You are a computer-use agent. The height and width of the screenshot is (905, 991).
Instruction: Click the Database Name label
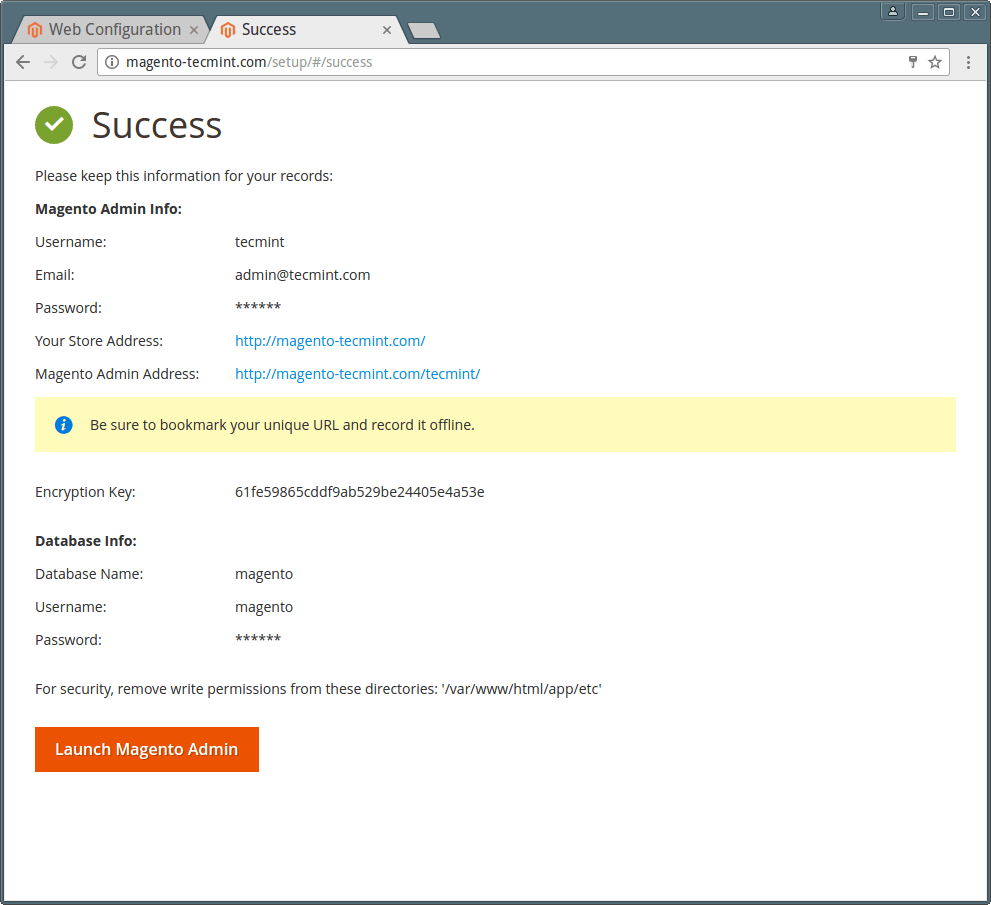pyautogui.click(x=89, y=574)
